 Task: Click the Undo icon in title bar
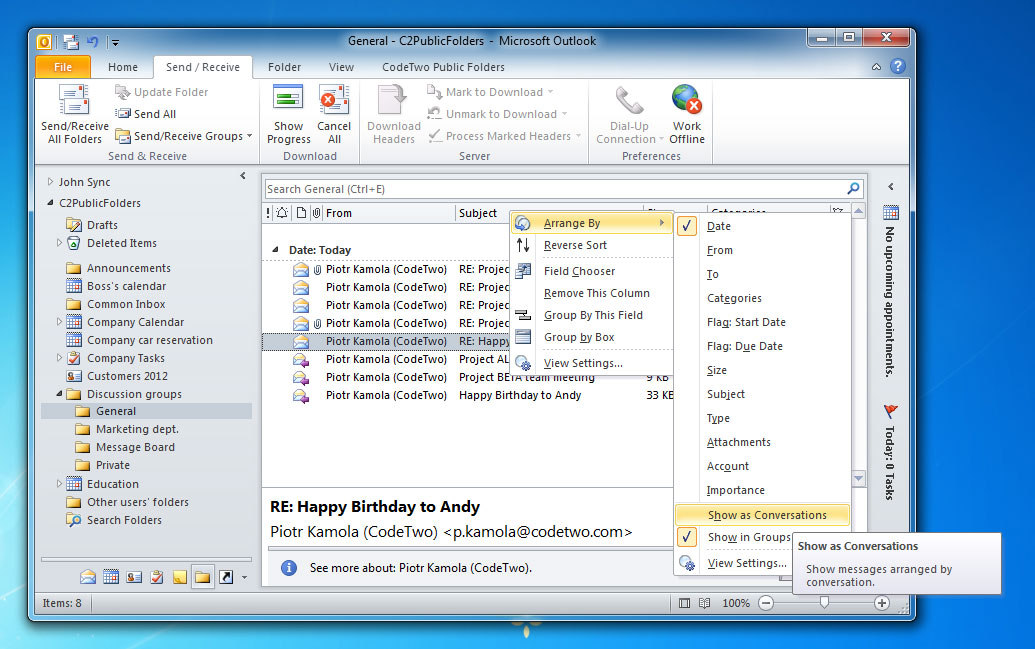(x=92, y=42)
